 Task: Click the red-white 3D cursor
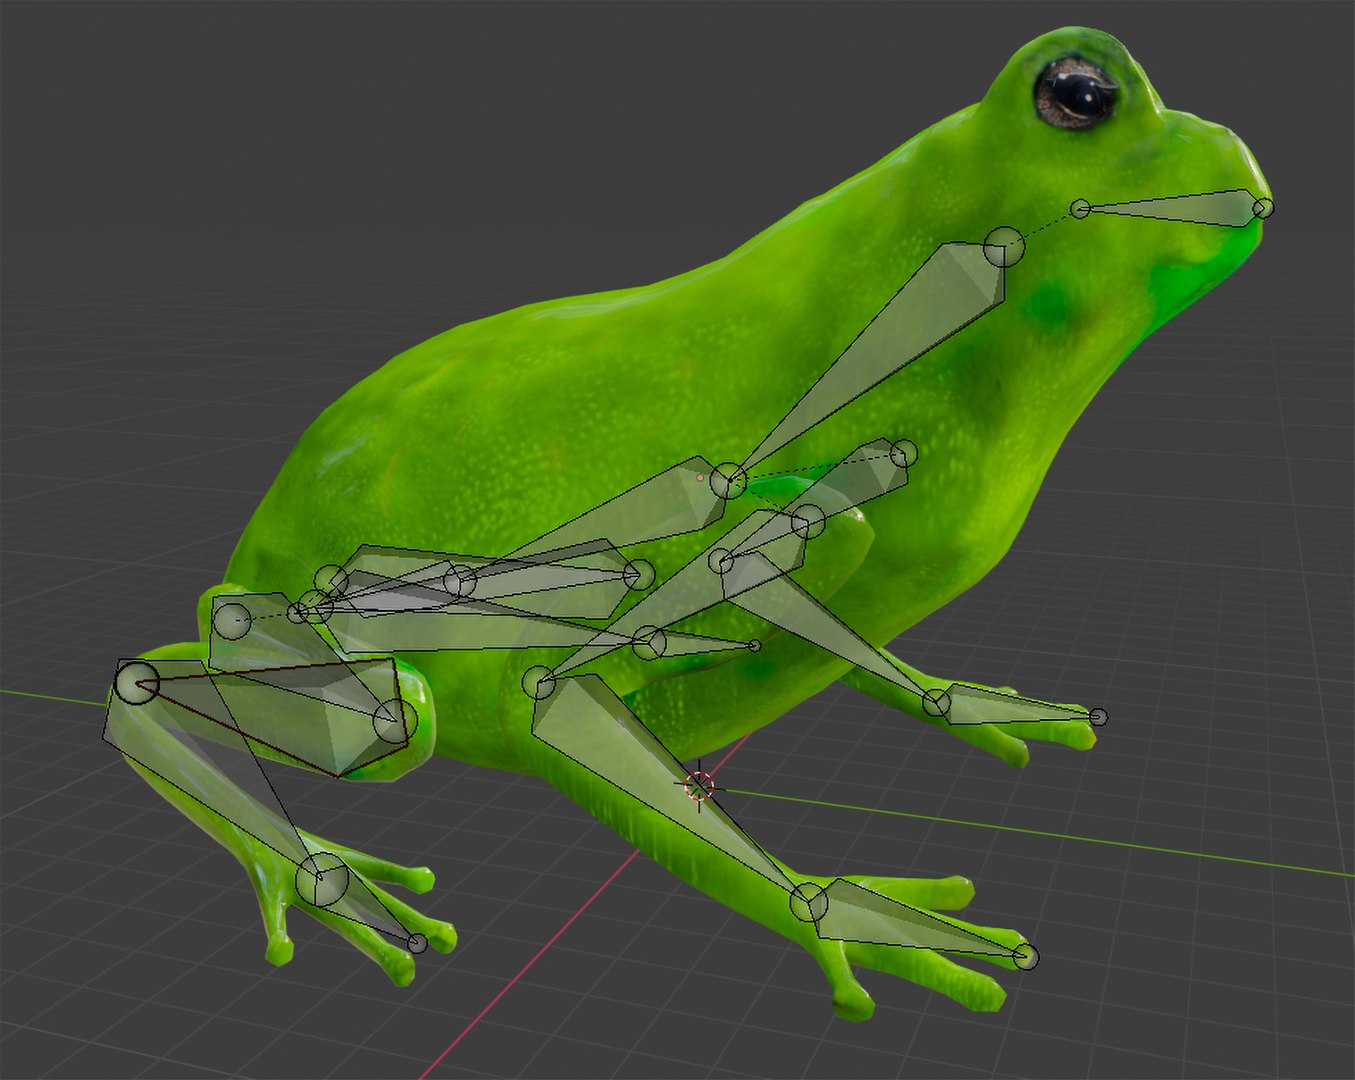699,786
